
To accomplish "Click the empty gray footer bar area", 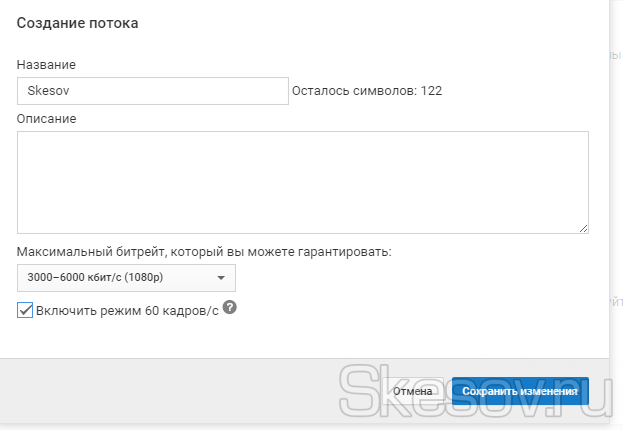I will coord(150,392).
